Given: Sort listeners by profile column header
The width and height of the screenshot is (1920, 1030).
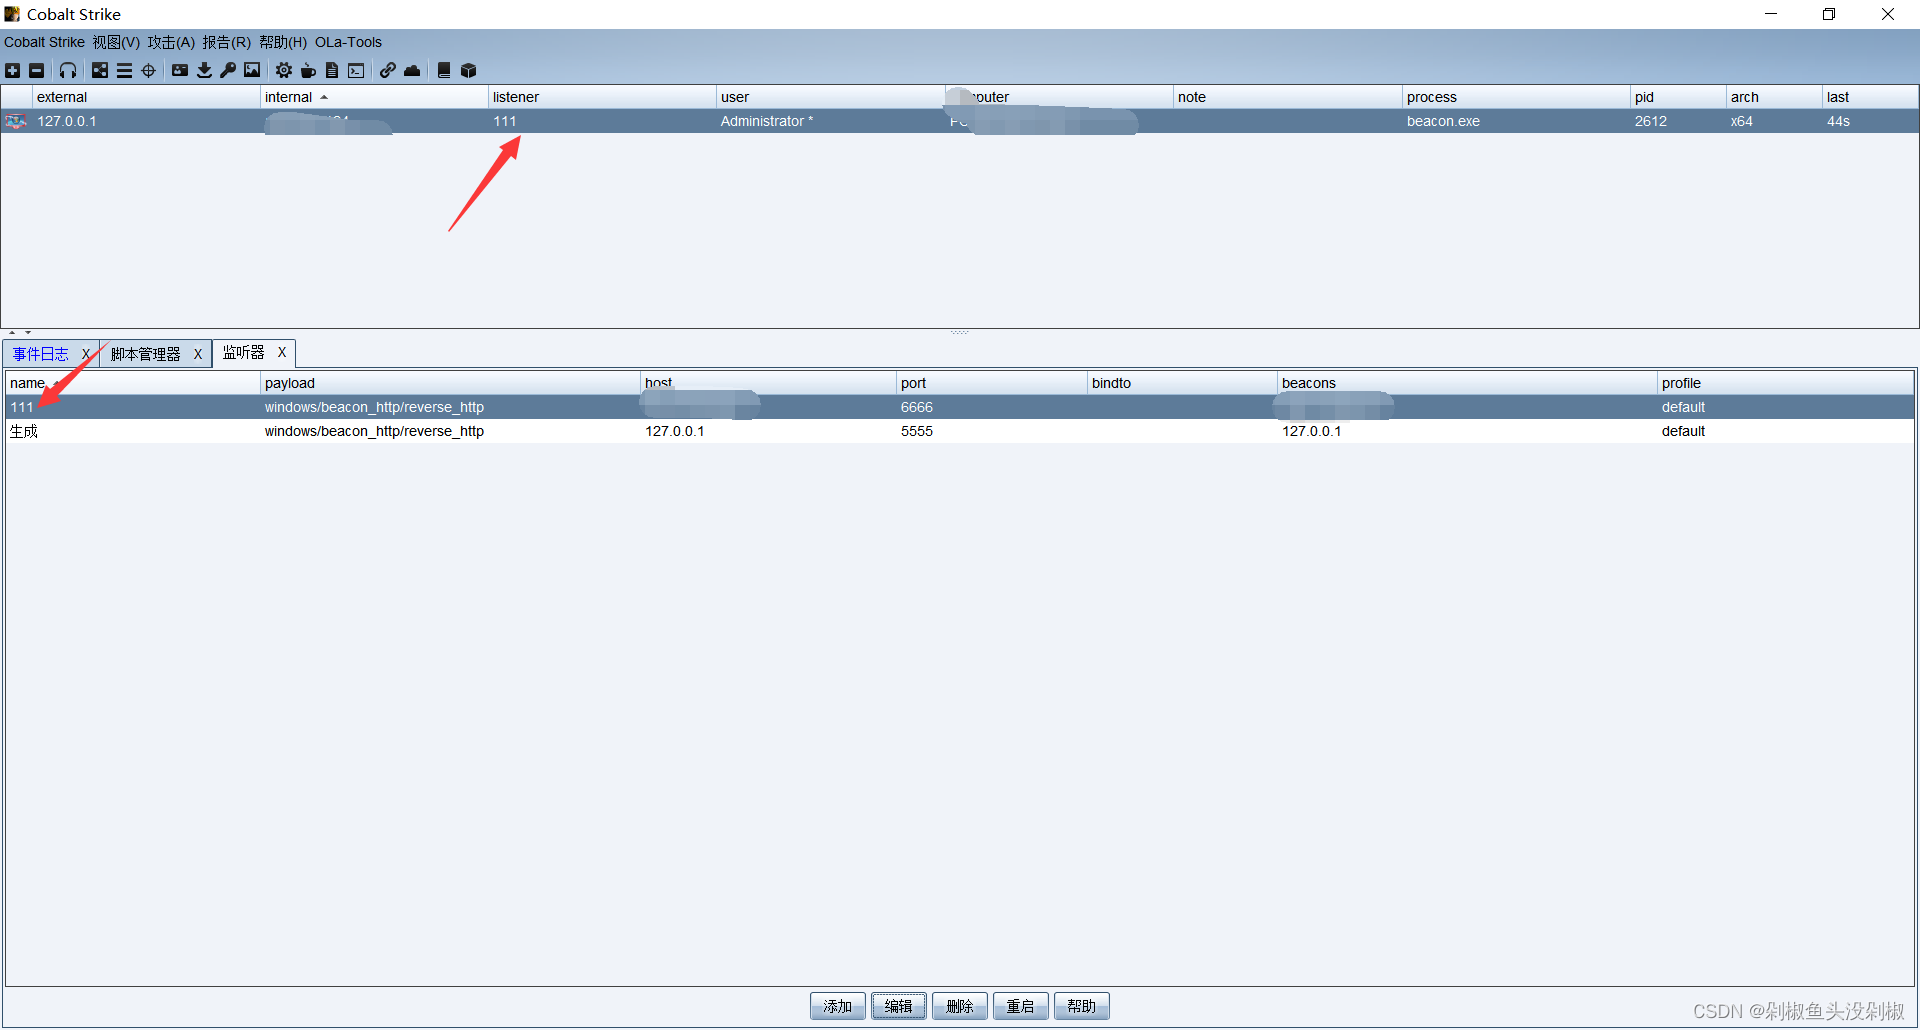Looking at the screenshot, I should click(x=1785, y=383).
